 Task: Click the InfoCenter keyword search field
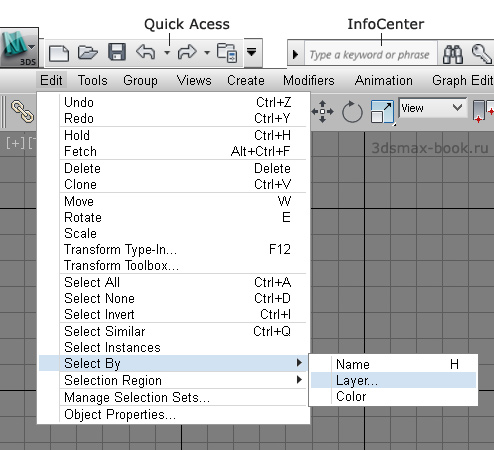(x=370, y=54)
